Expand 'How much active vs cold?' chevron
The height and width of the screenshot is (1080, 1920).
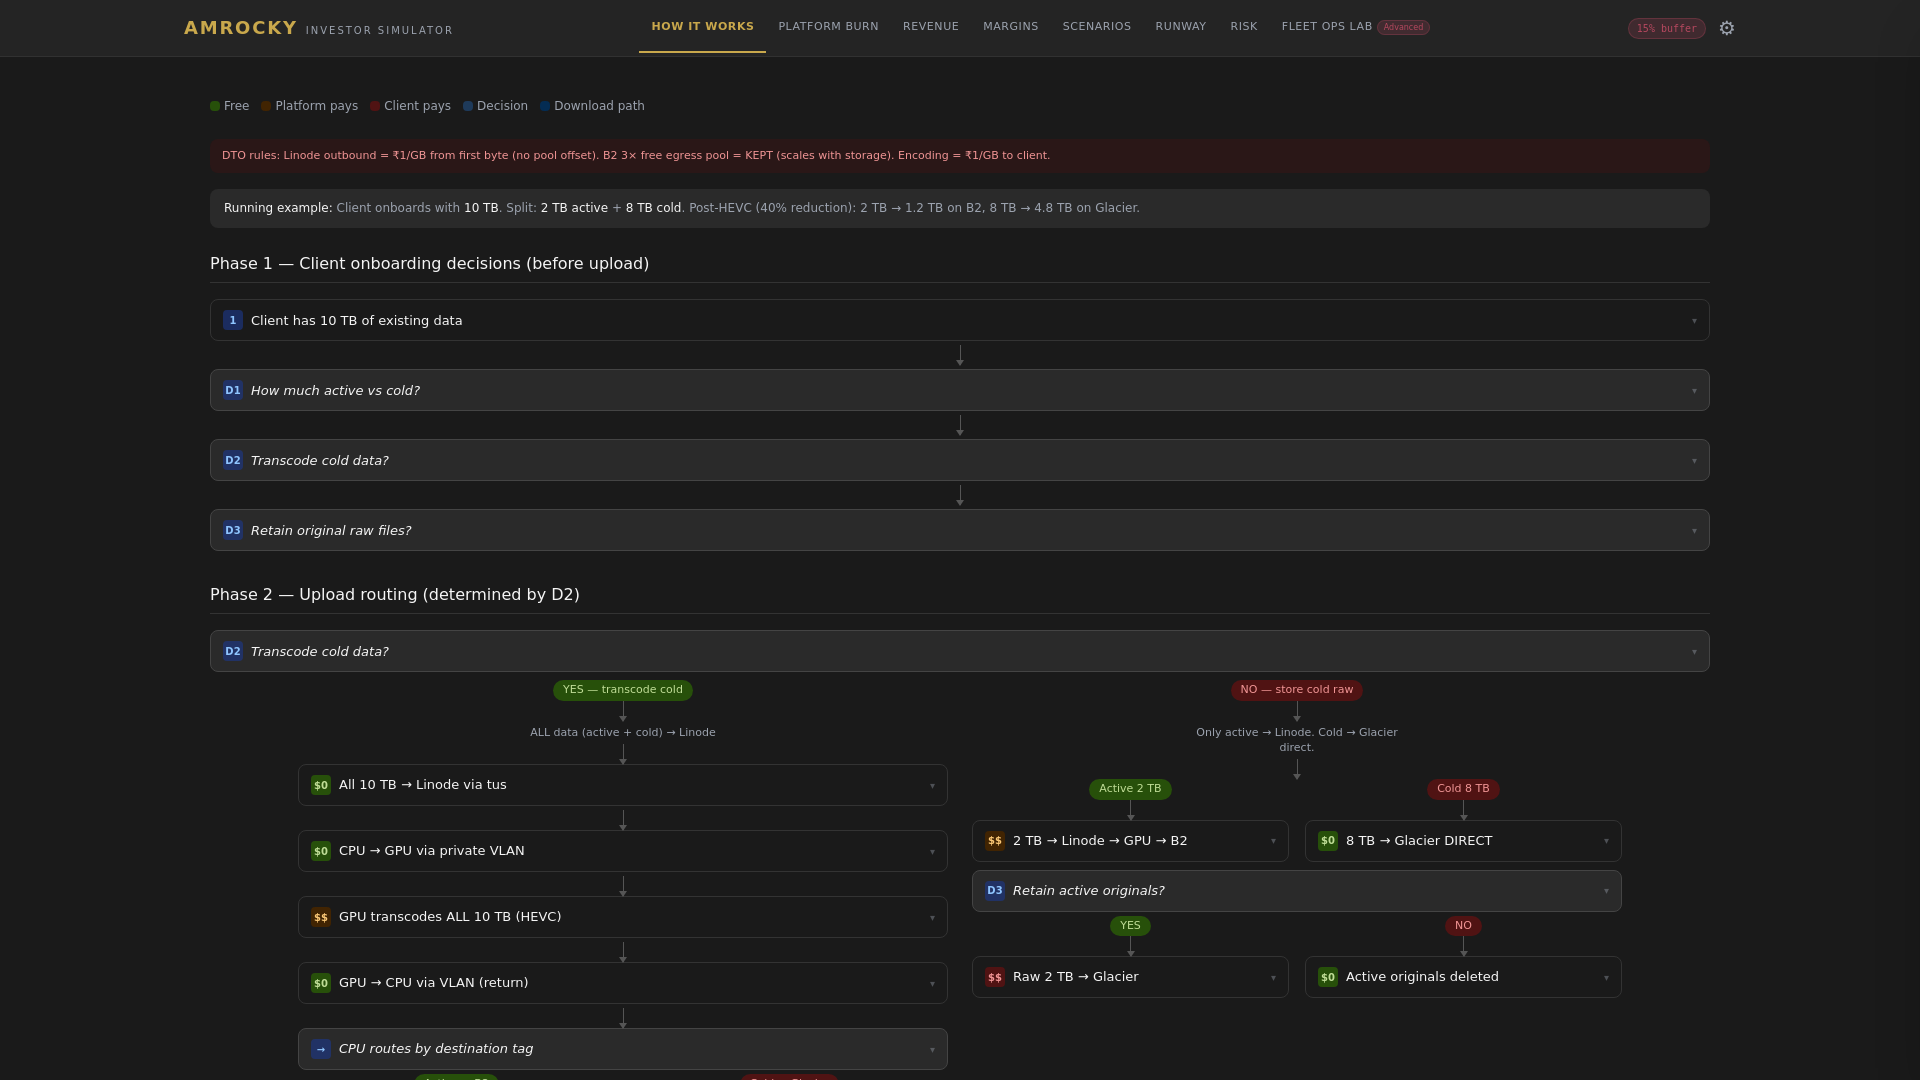pos(1694,391)
